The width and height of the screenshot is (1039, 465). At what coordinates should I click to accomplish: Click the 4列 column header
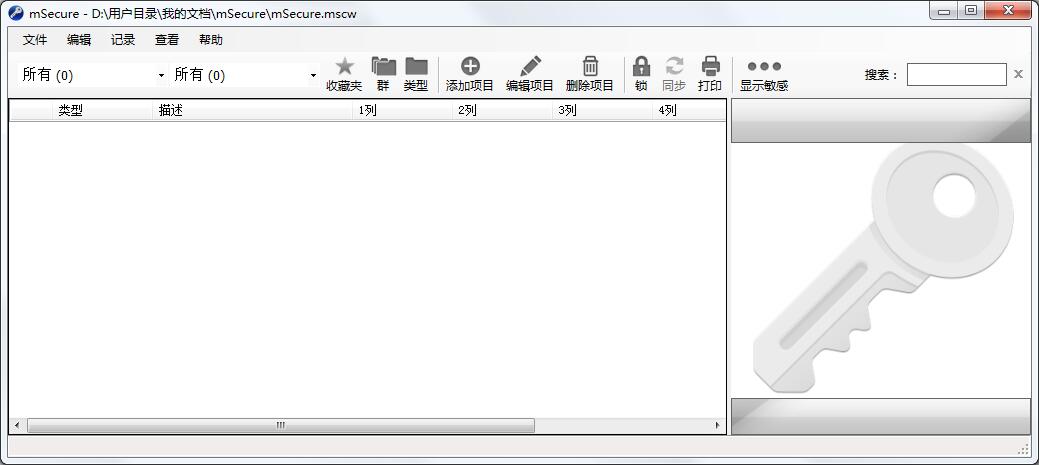pos(689,111)
